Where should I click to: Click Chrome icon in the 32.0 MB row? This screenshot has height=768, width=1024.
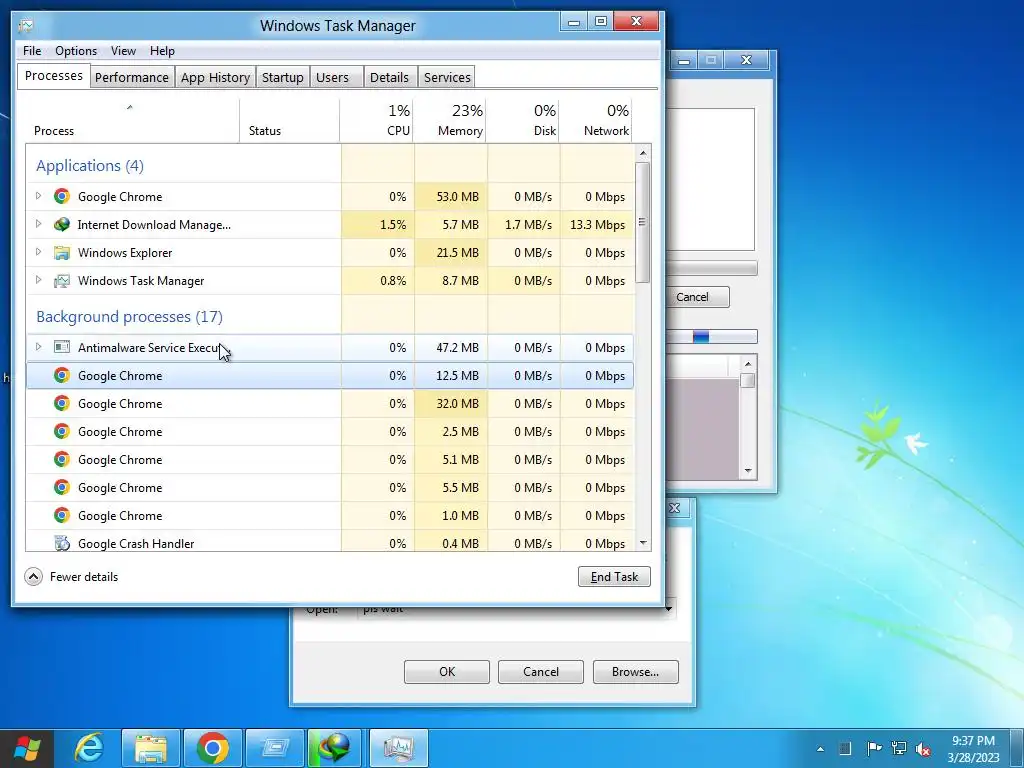62,404
